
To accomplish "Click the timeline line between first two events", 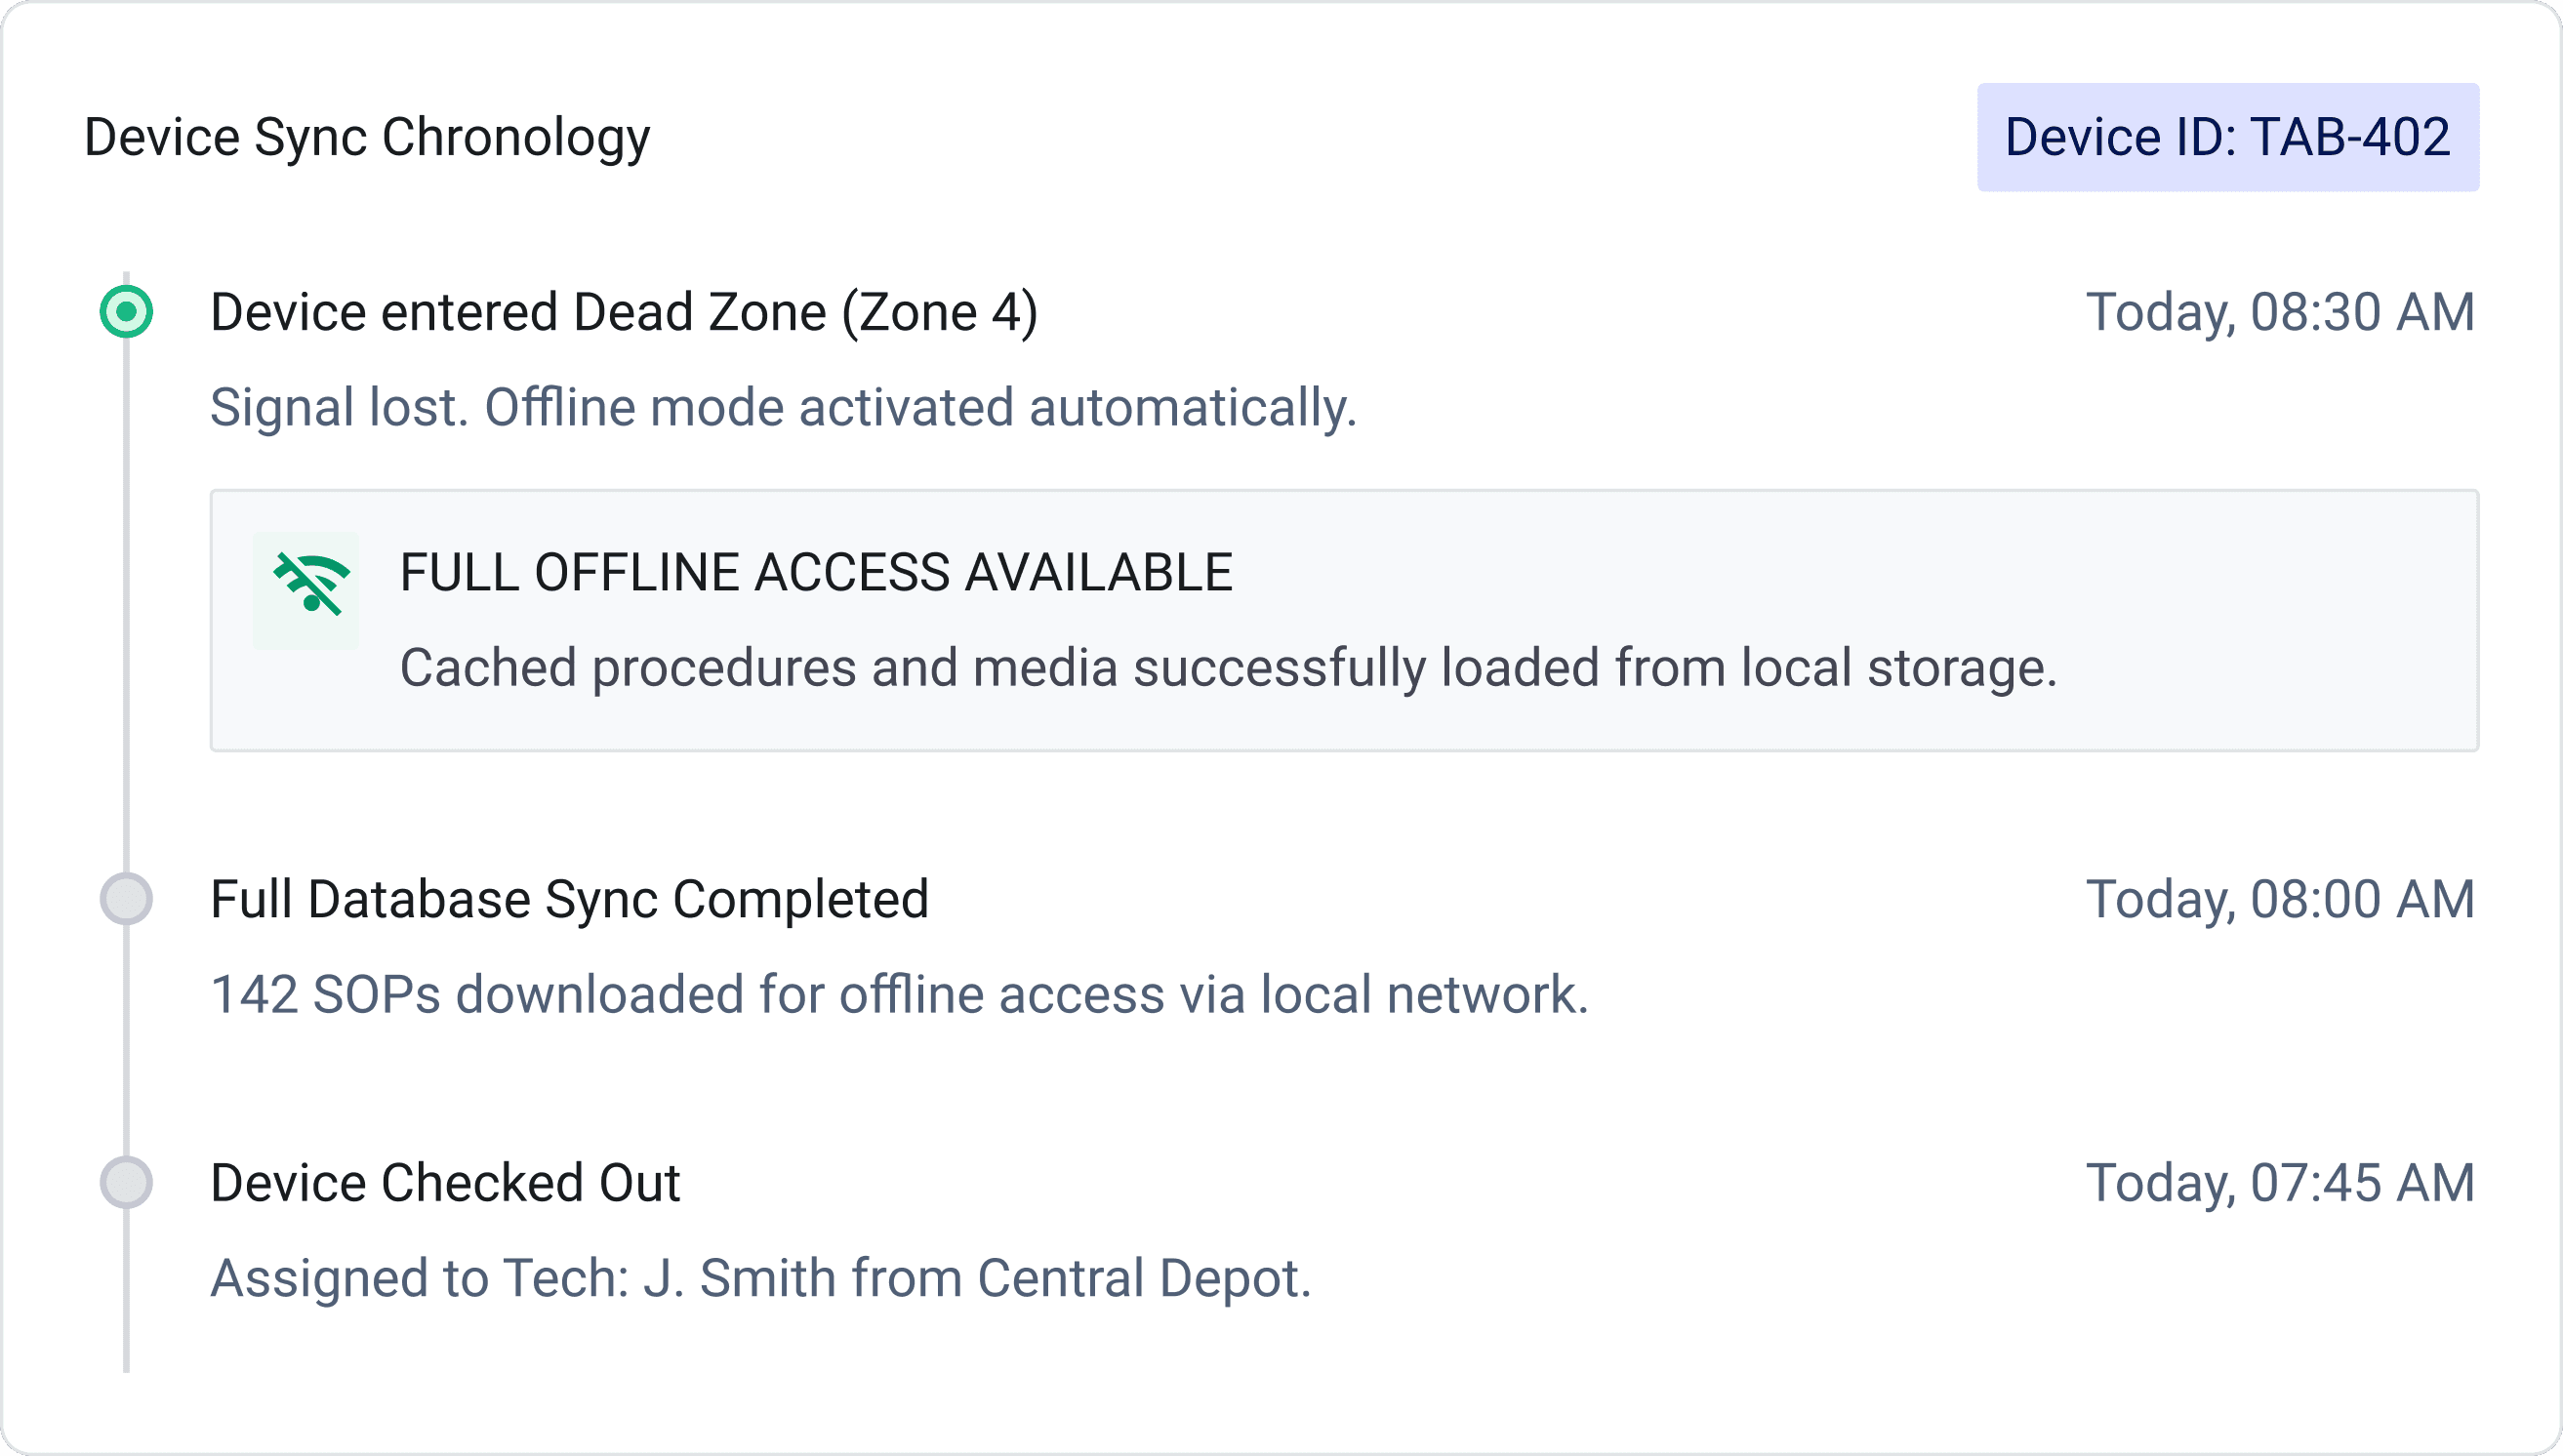I will point(126,605).
